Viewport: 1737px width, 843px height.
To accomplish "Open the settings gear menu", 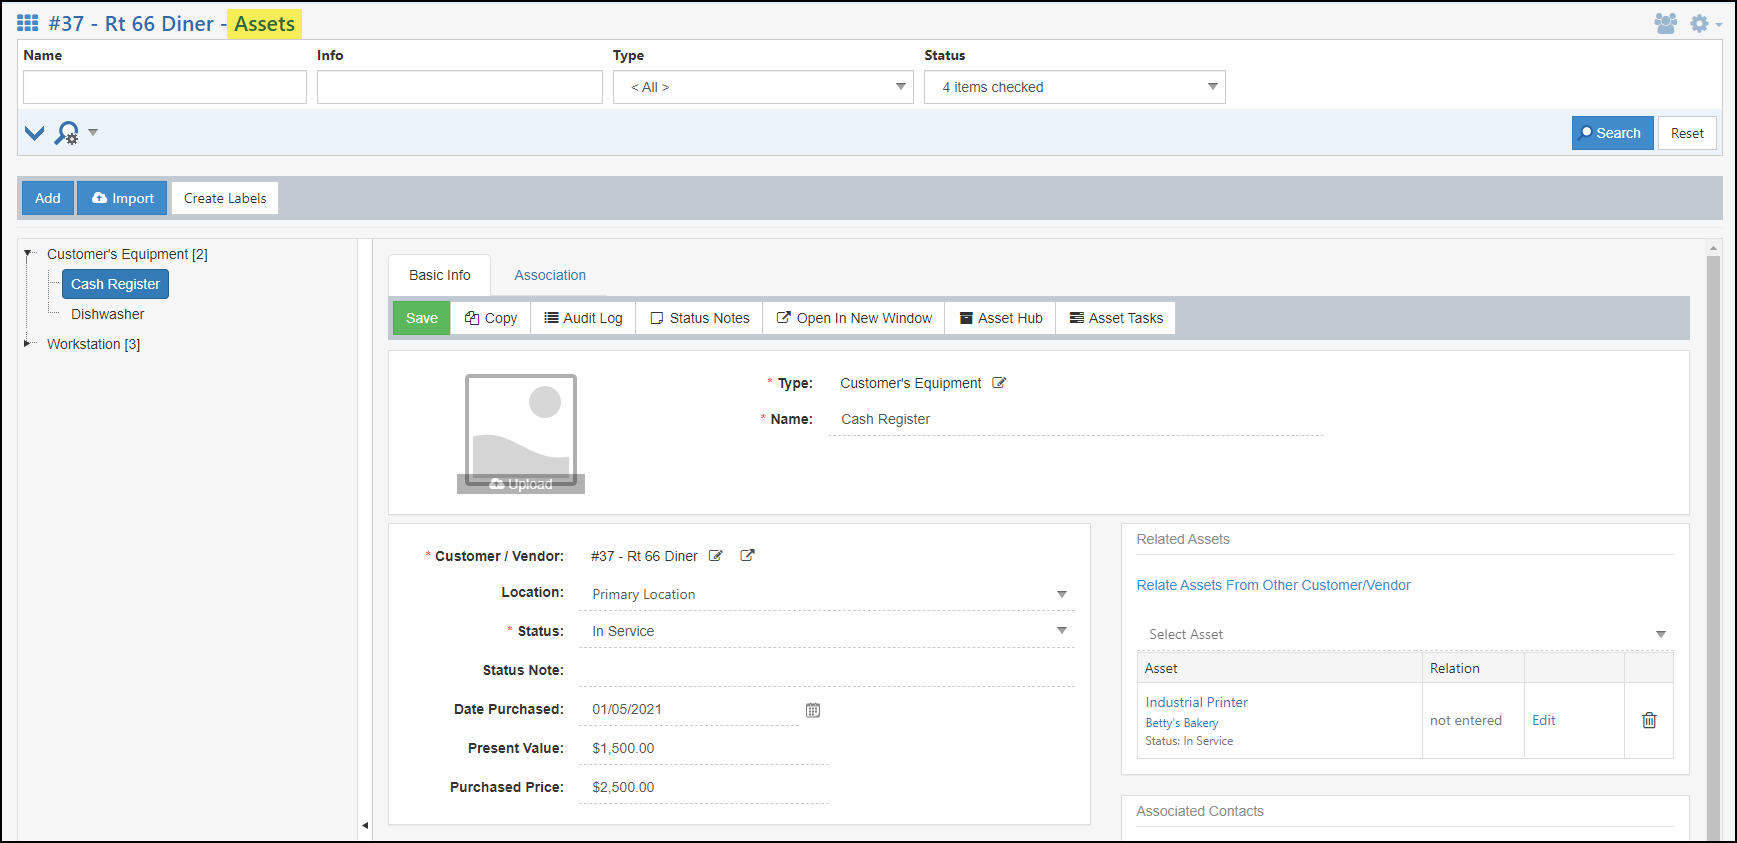I will [x=1699, y=23].
